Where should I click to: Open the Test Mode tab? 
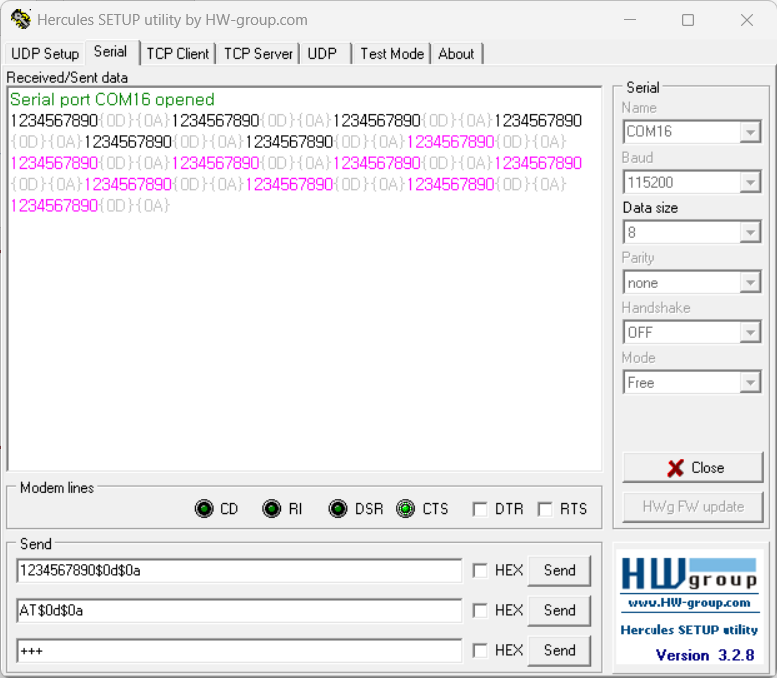[392, 54]
